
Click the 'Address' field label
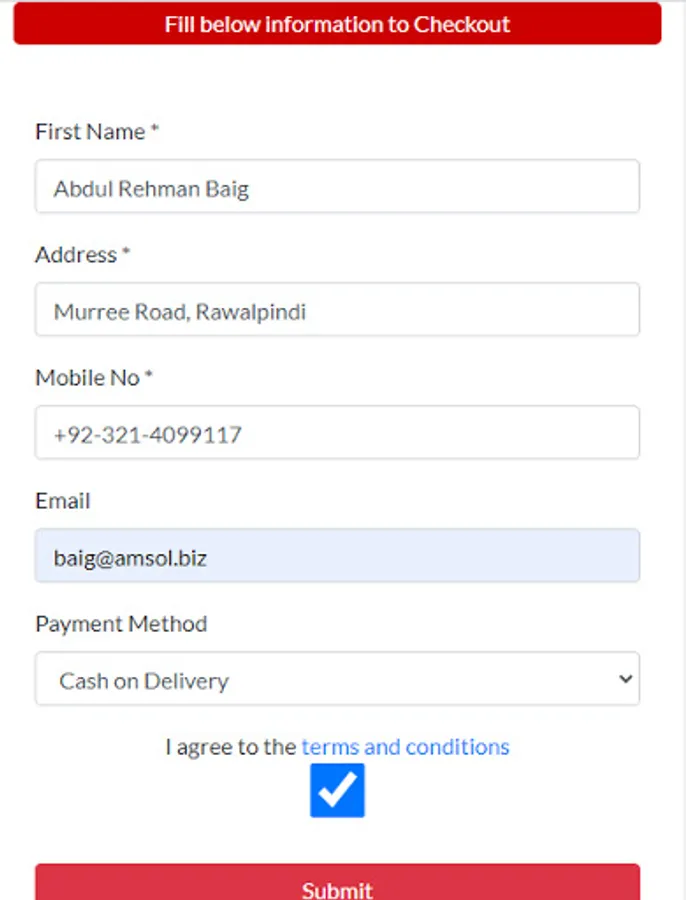(76, 255)
